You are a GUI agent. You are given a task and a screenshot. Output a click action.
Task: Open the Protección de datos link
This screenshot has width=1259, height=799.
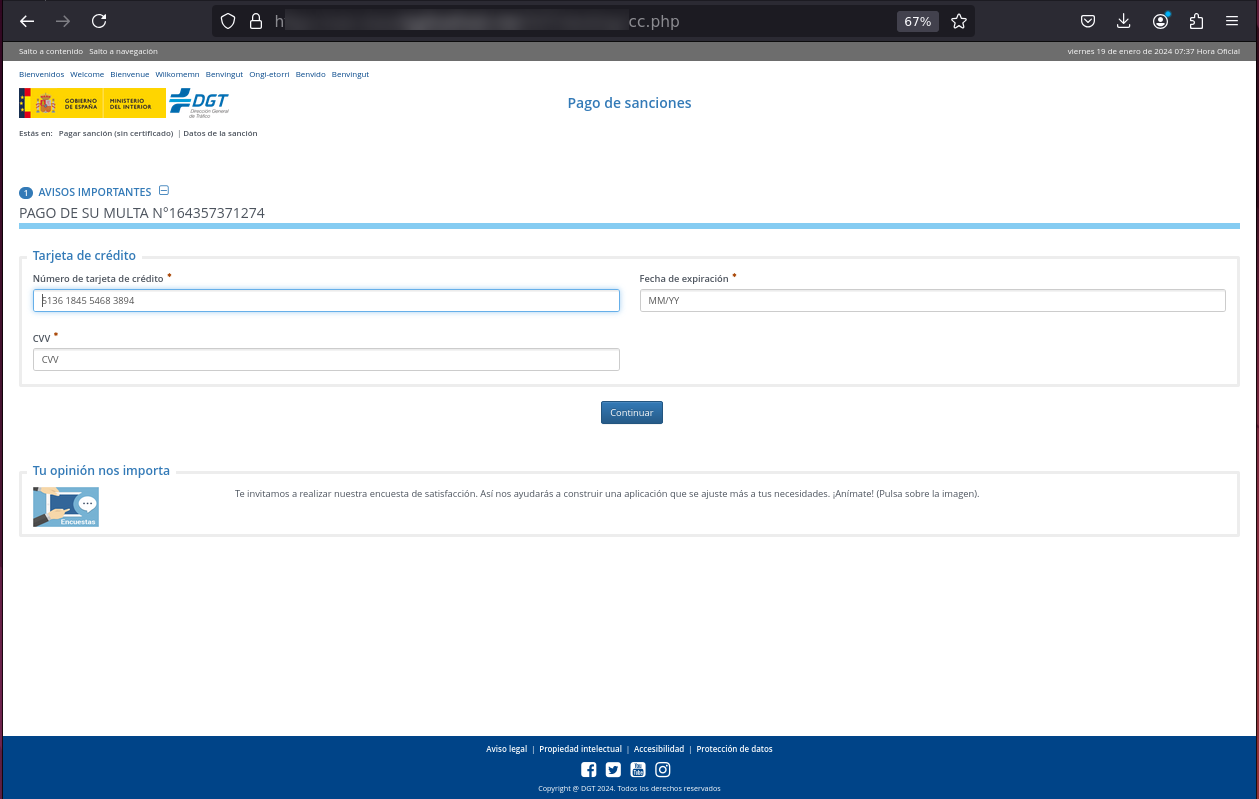pyautogui.click(x=734, y=749)
